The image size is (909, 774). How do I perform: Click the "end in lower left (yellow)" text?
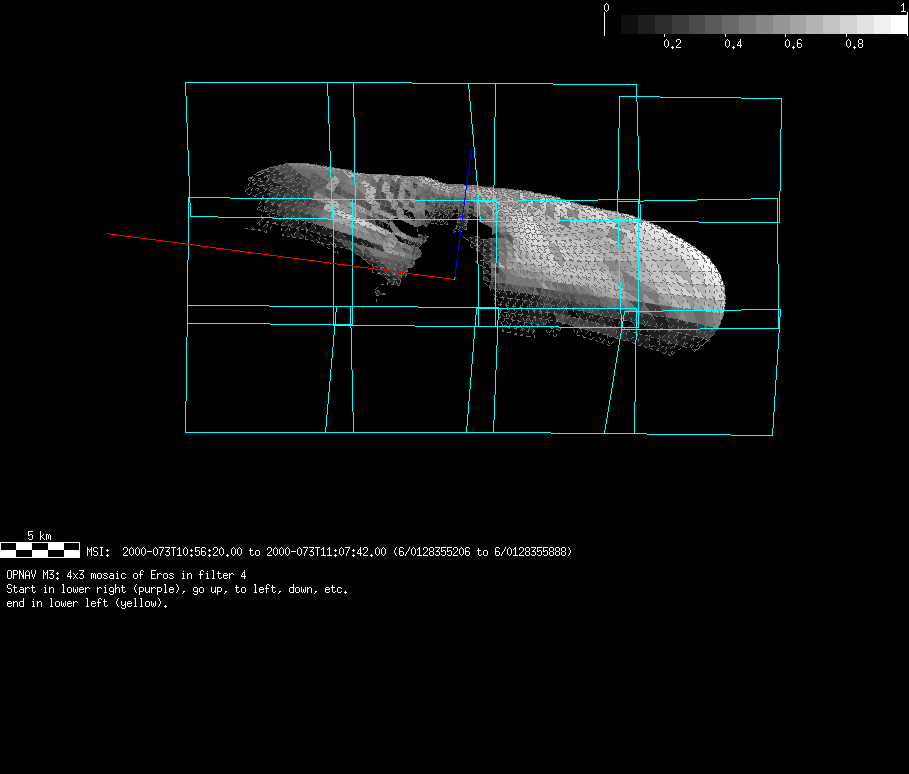point(85,604)
